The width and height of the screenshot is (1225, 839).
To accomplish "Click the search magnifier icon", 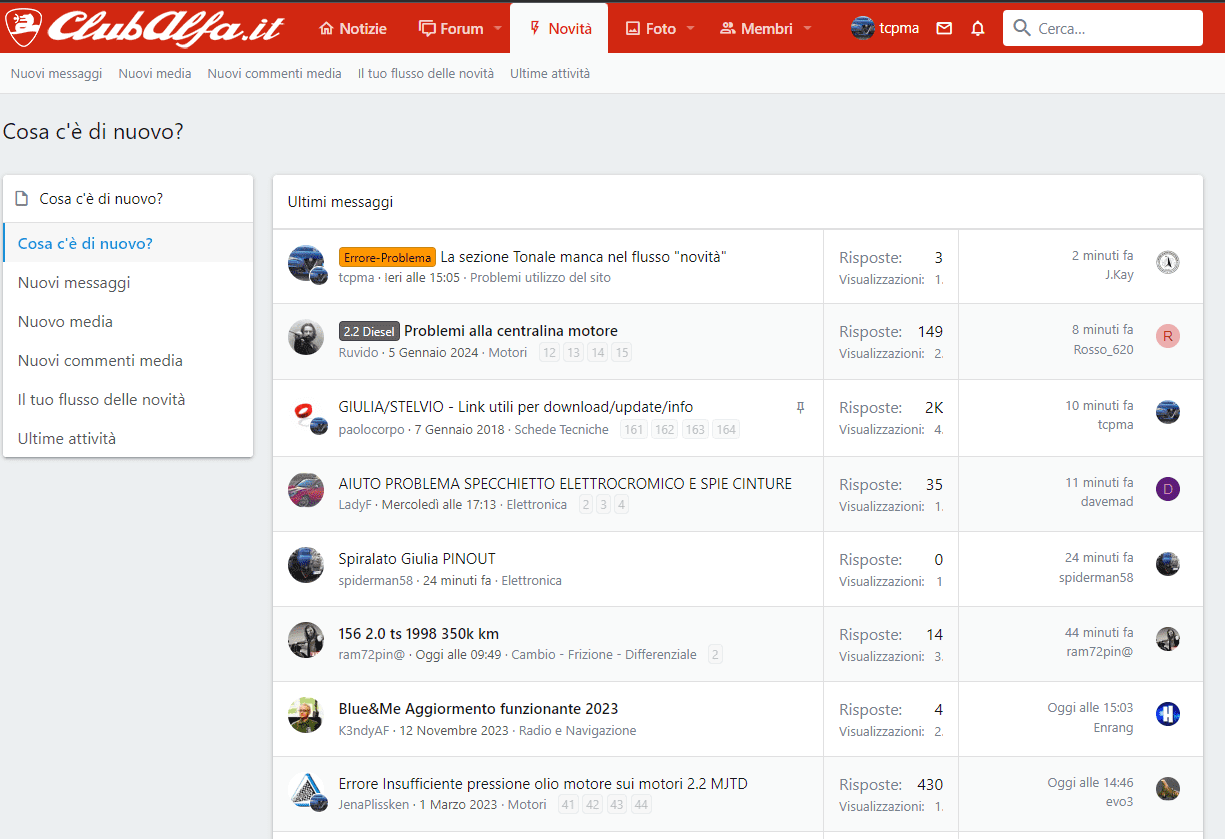I will pos(1022,28).
